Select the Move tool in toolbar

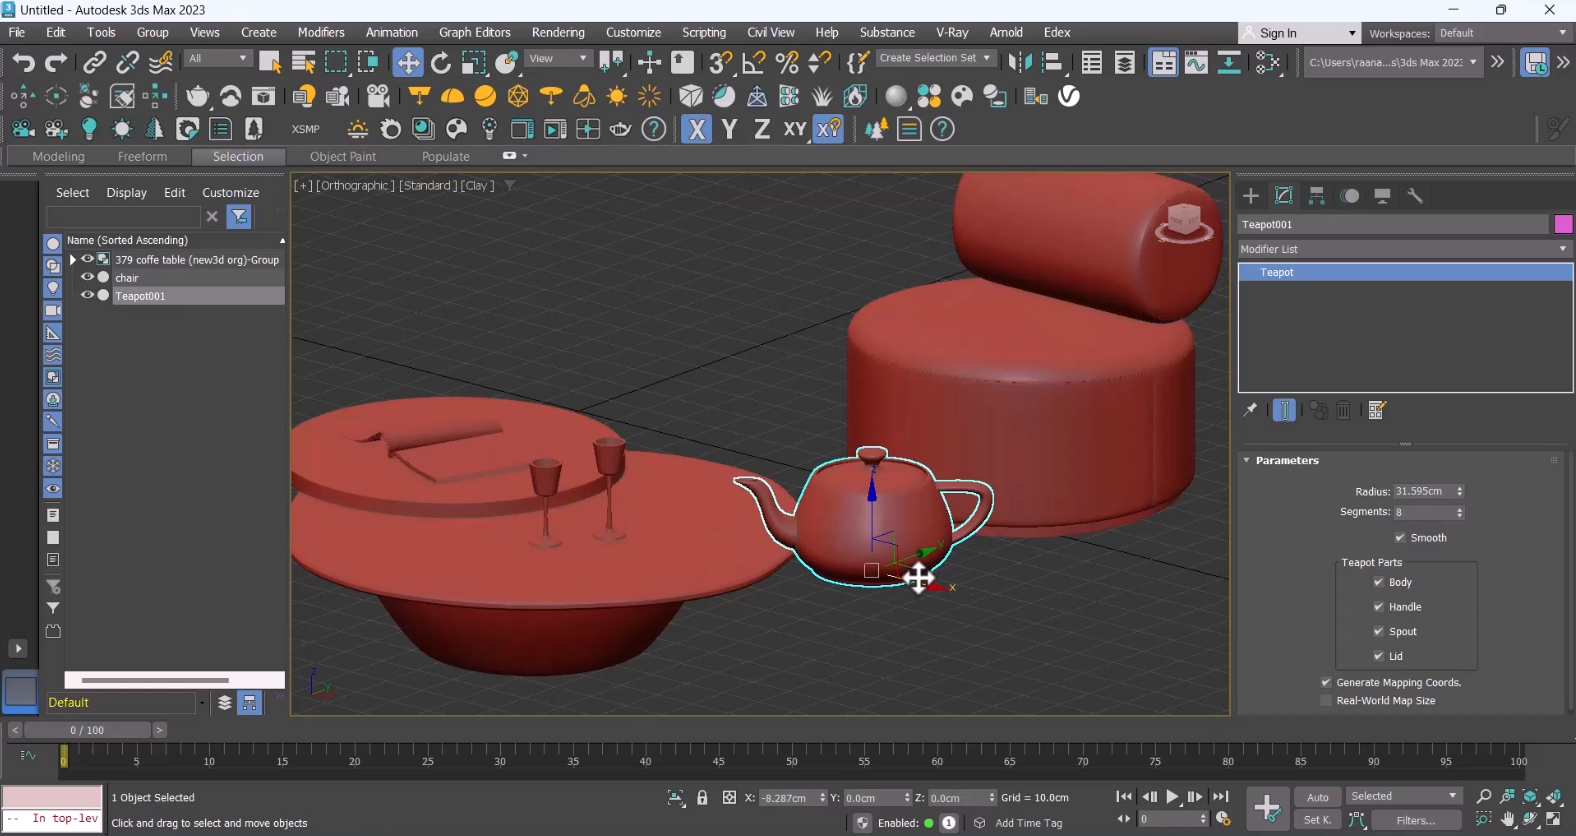point(408,63)
